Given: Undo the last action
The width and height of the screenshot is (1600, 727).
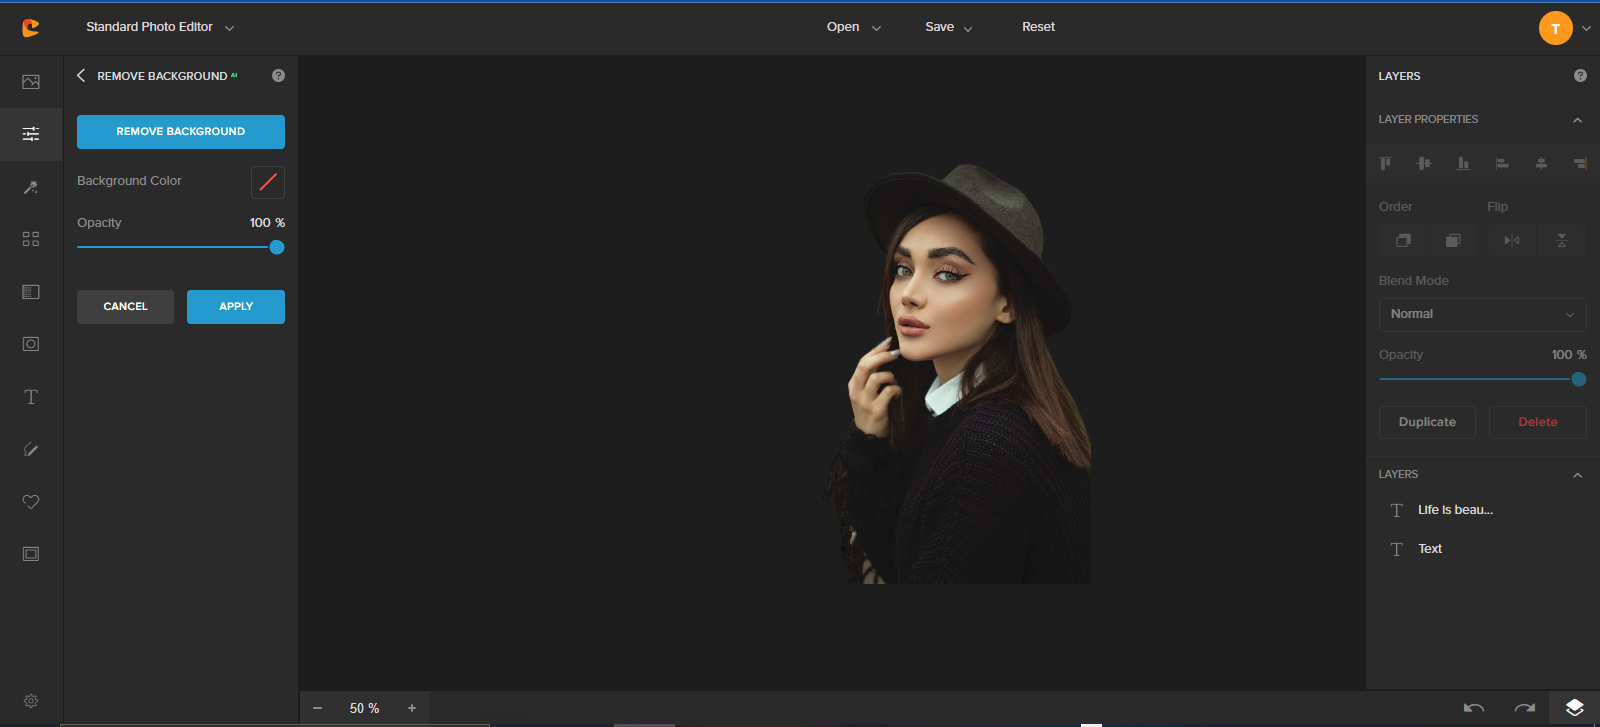Looking at the screenshot, I should pyautogui.click(x=1473, y=708).
